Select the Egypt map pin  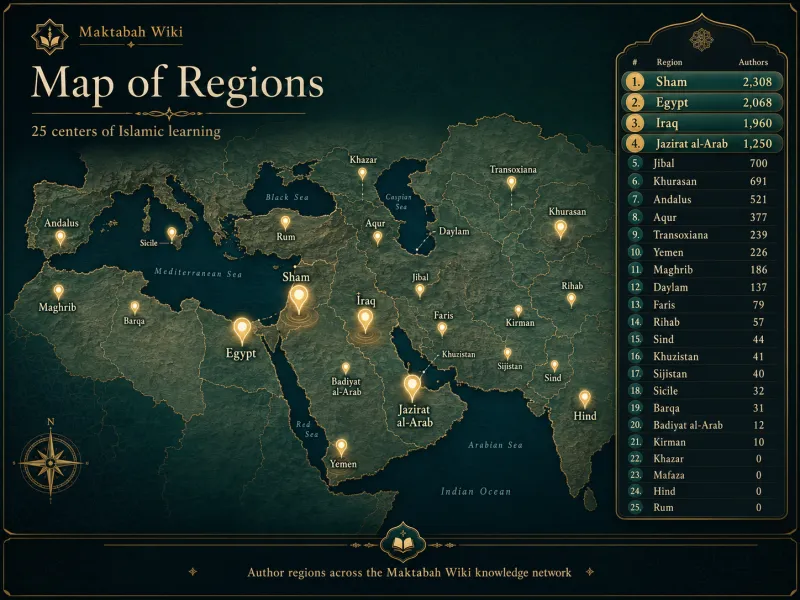(242, 331)
